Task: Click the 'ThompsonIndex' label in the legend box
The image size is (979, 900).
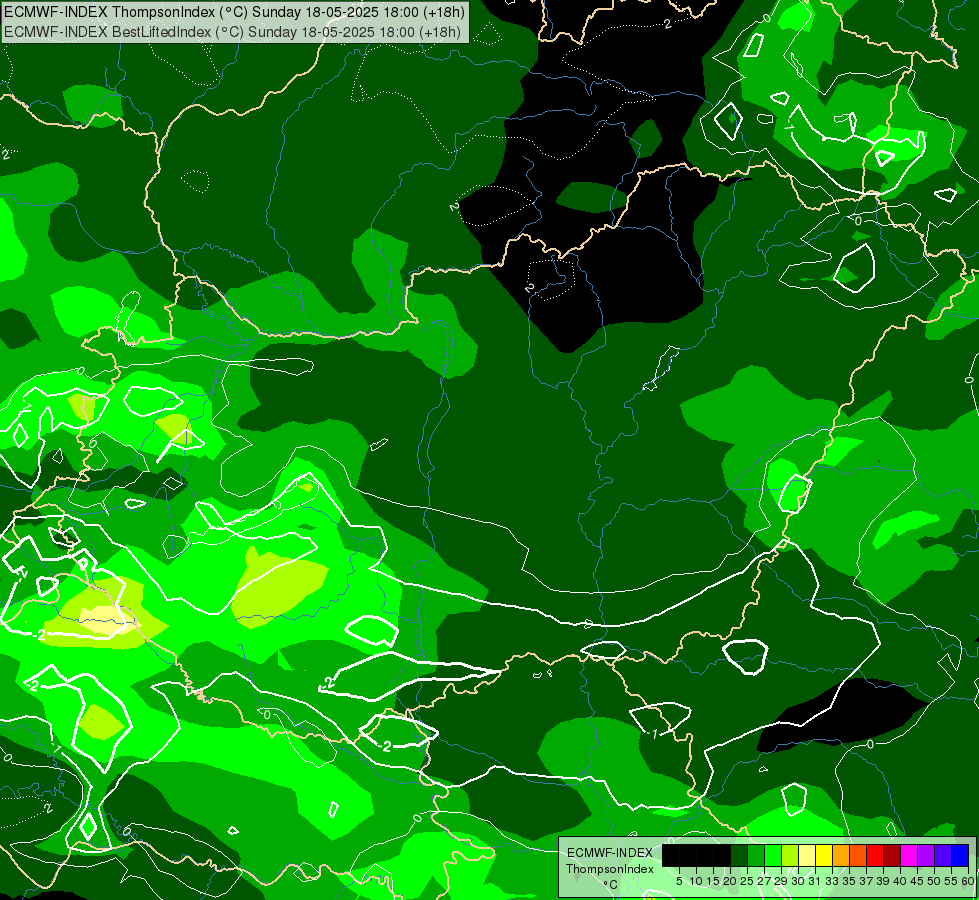Action: 610,869
